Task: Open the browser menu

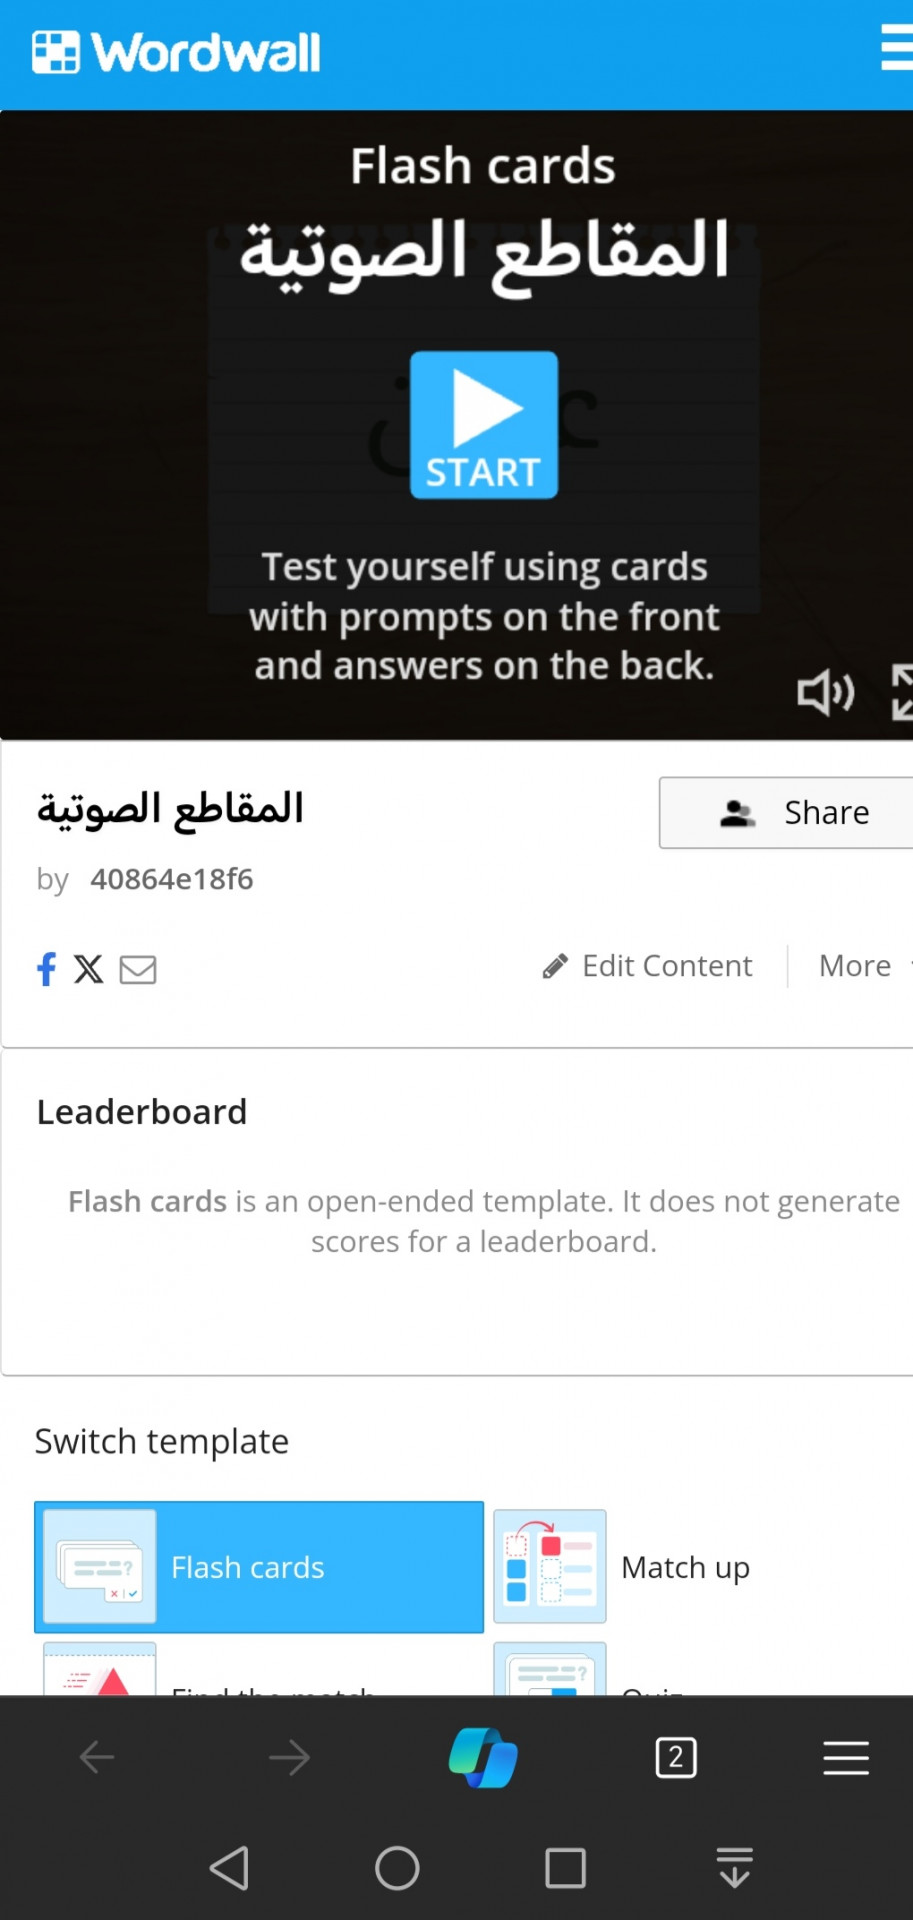Action: [x=846, y=1757]
